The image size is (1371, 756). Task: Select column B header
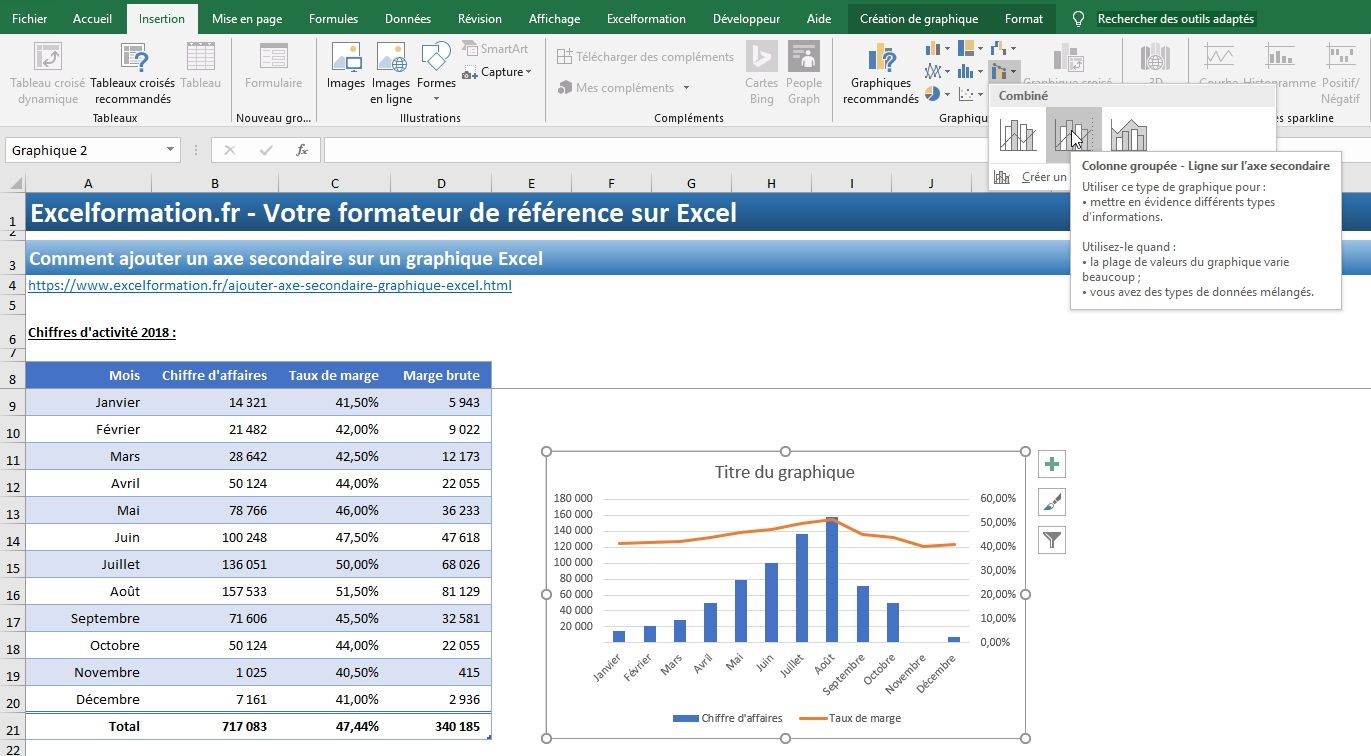[215, 183]
